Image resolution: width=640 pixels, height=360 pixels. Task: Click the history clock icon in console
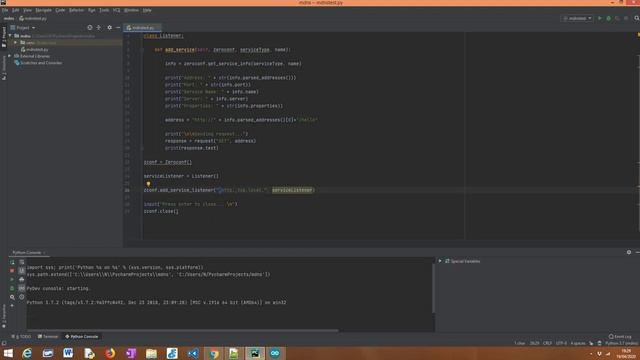point(22,297)
